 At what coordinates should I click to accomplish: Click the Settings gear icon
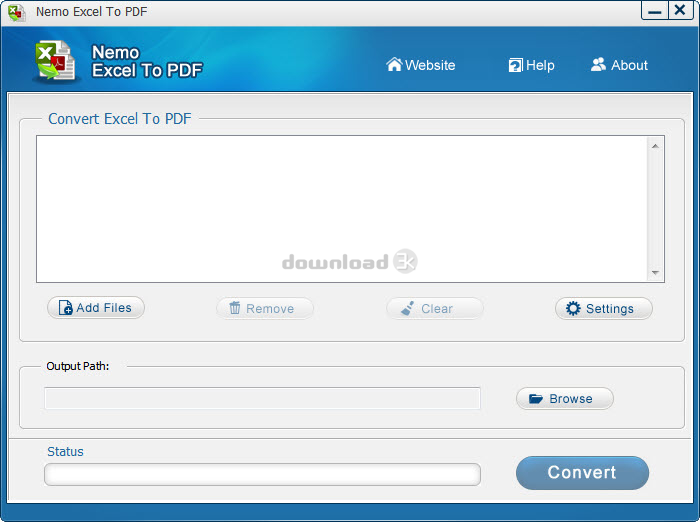click(x=573, y=308)
